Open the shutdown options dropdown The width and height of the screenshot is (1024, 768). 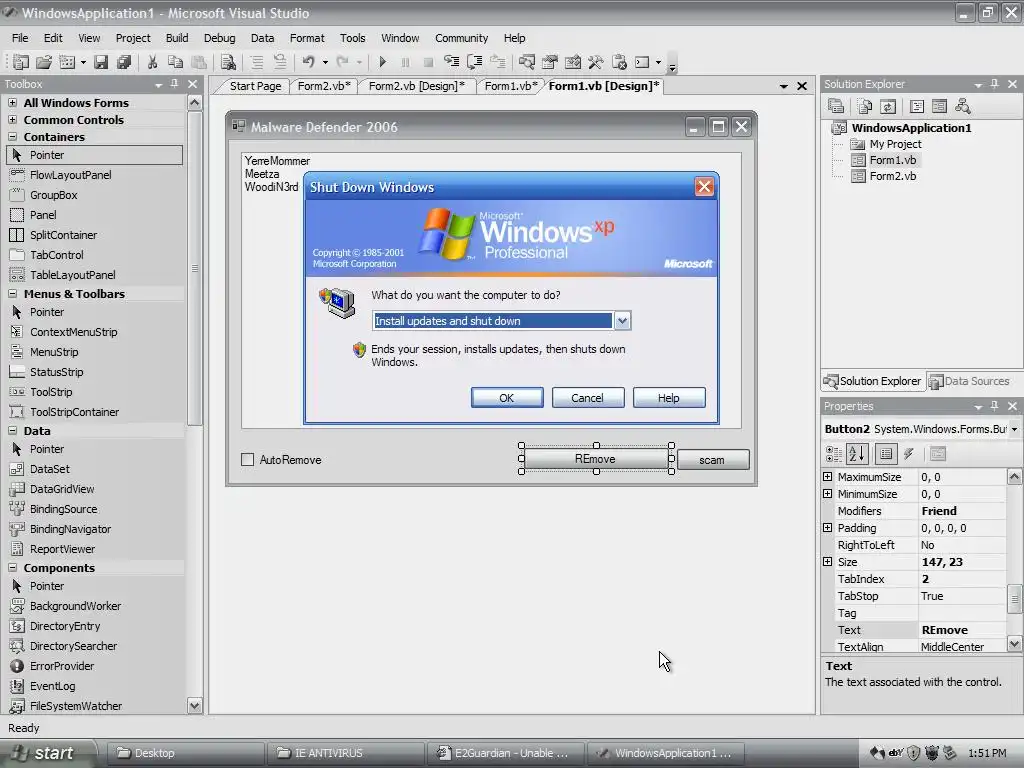(x=622, y=321)
